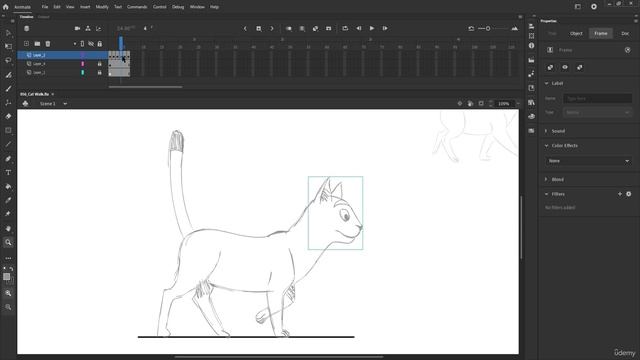640x360 pixels.
Task: Select the Paint Bucket tool
Action: click(8, 187)
